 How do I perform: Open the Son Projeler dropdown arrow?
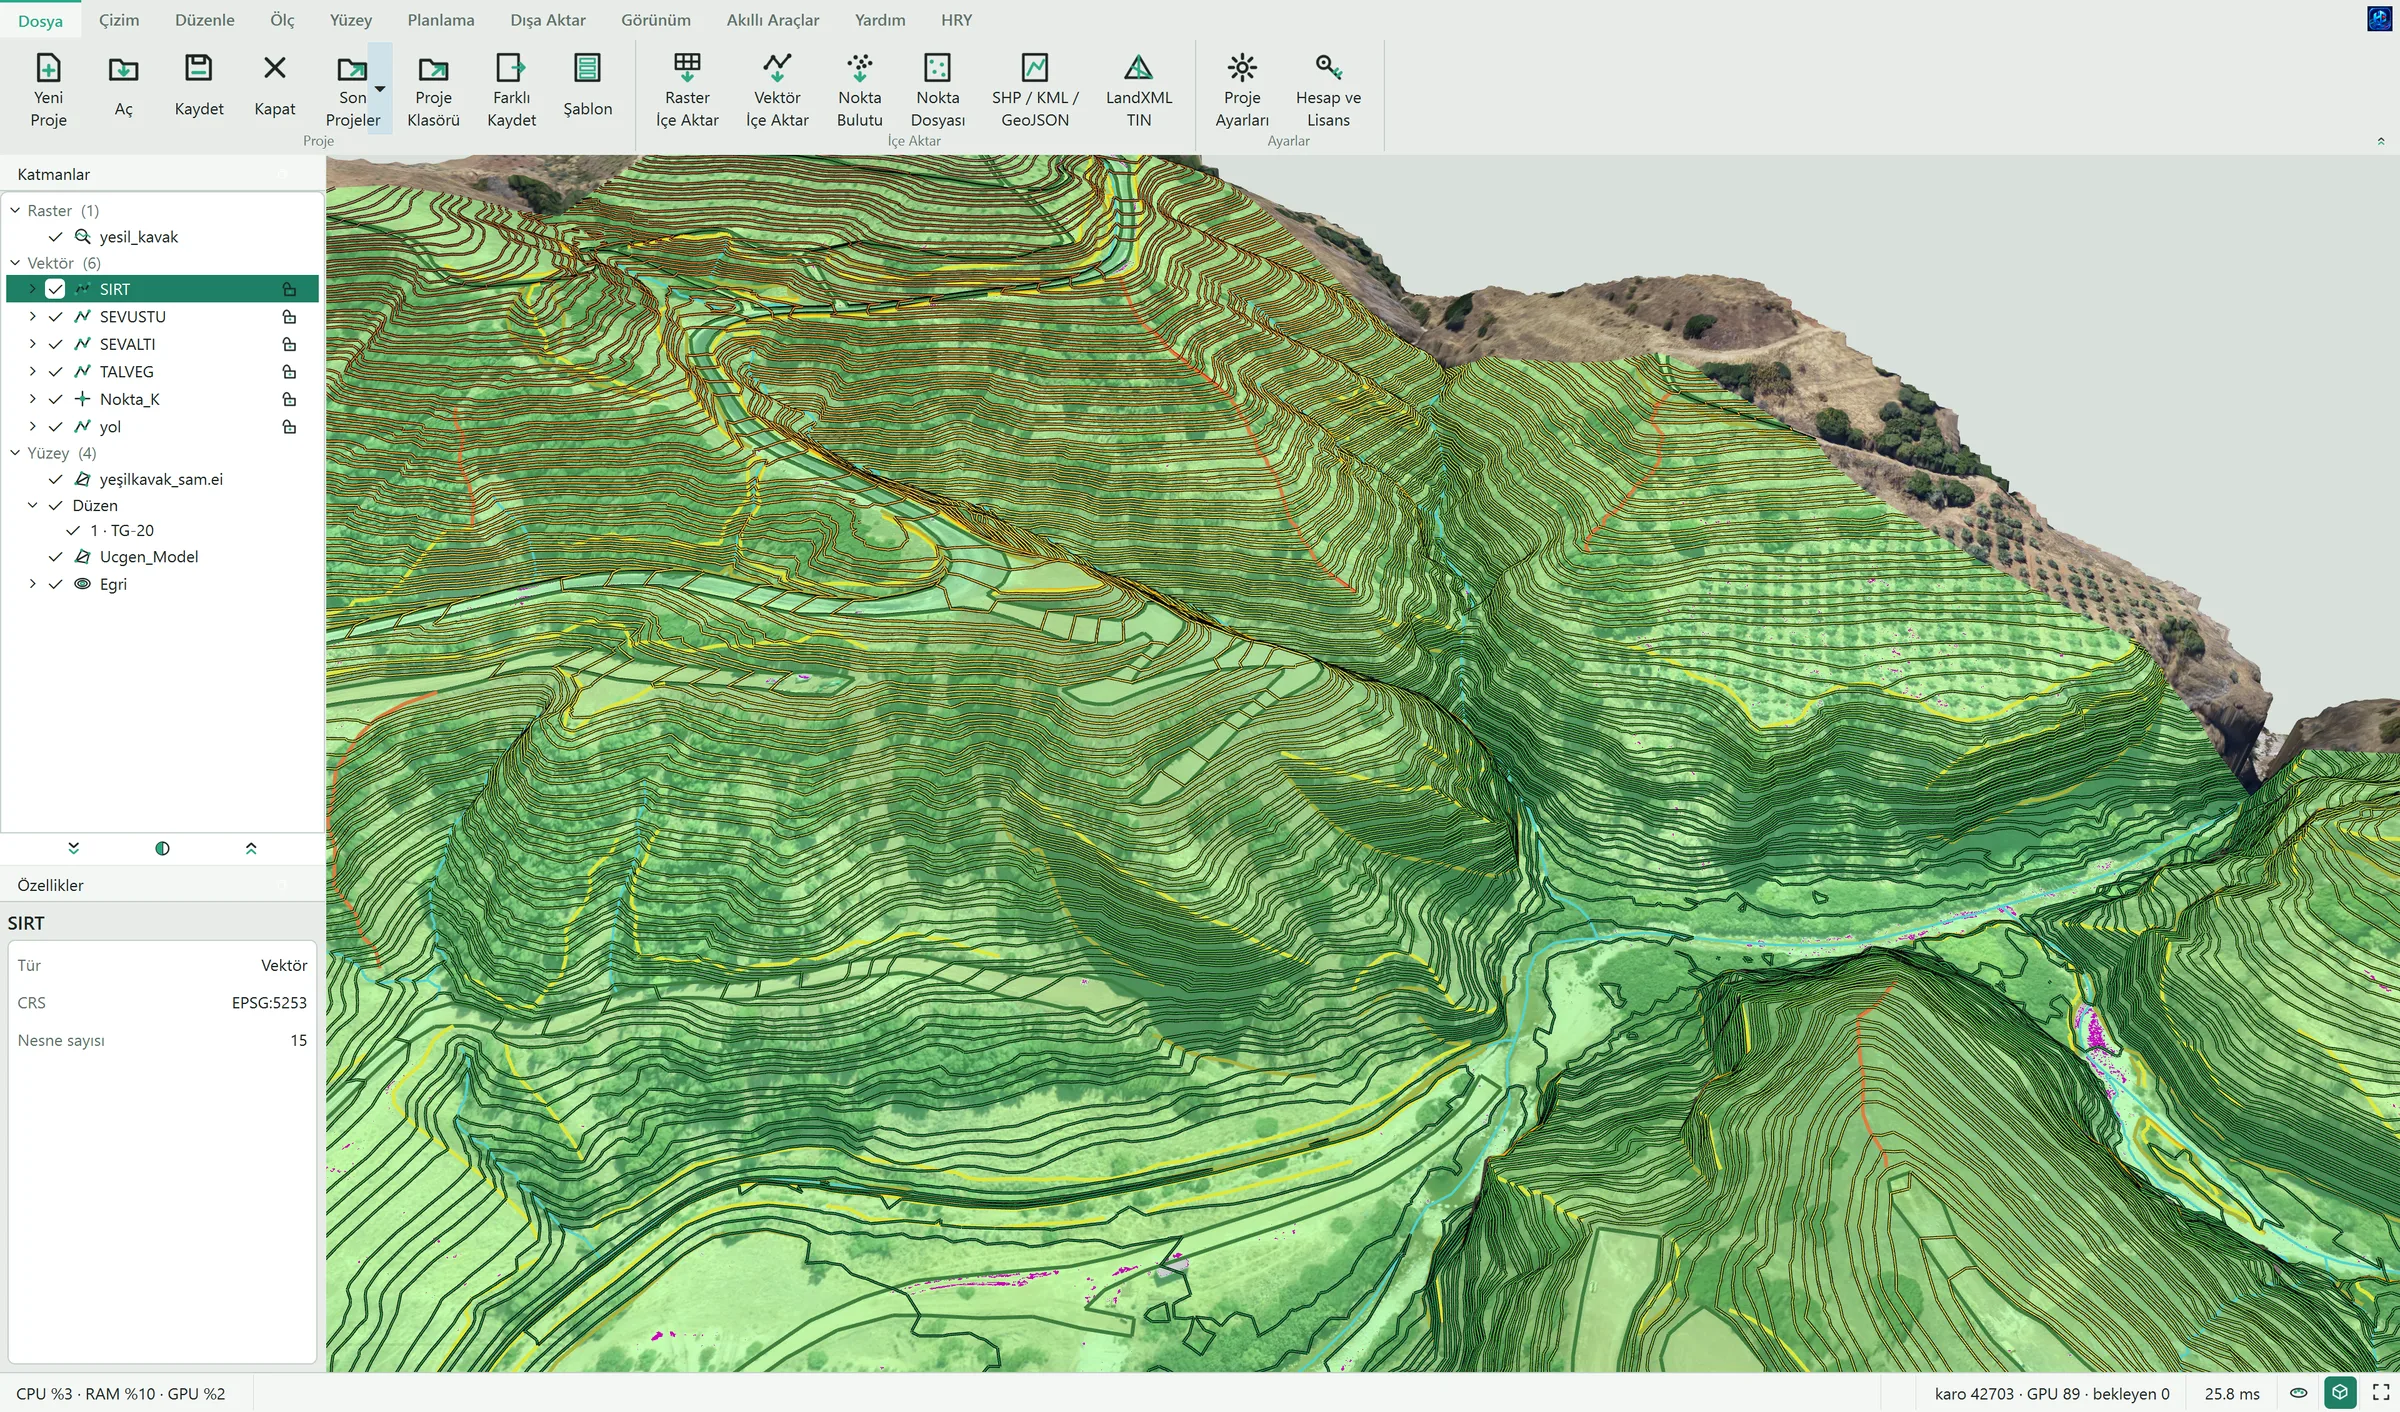click(380, 90)
